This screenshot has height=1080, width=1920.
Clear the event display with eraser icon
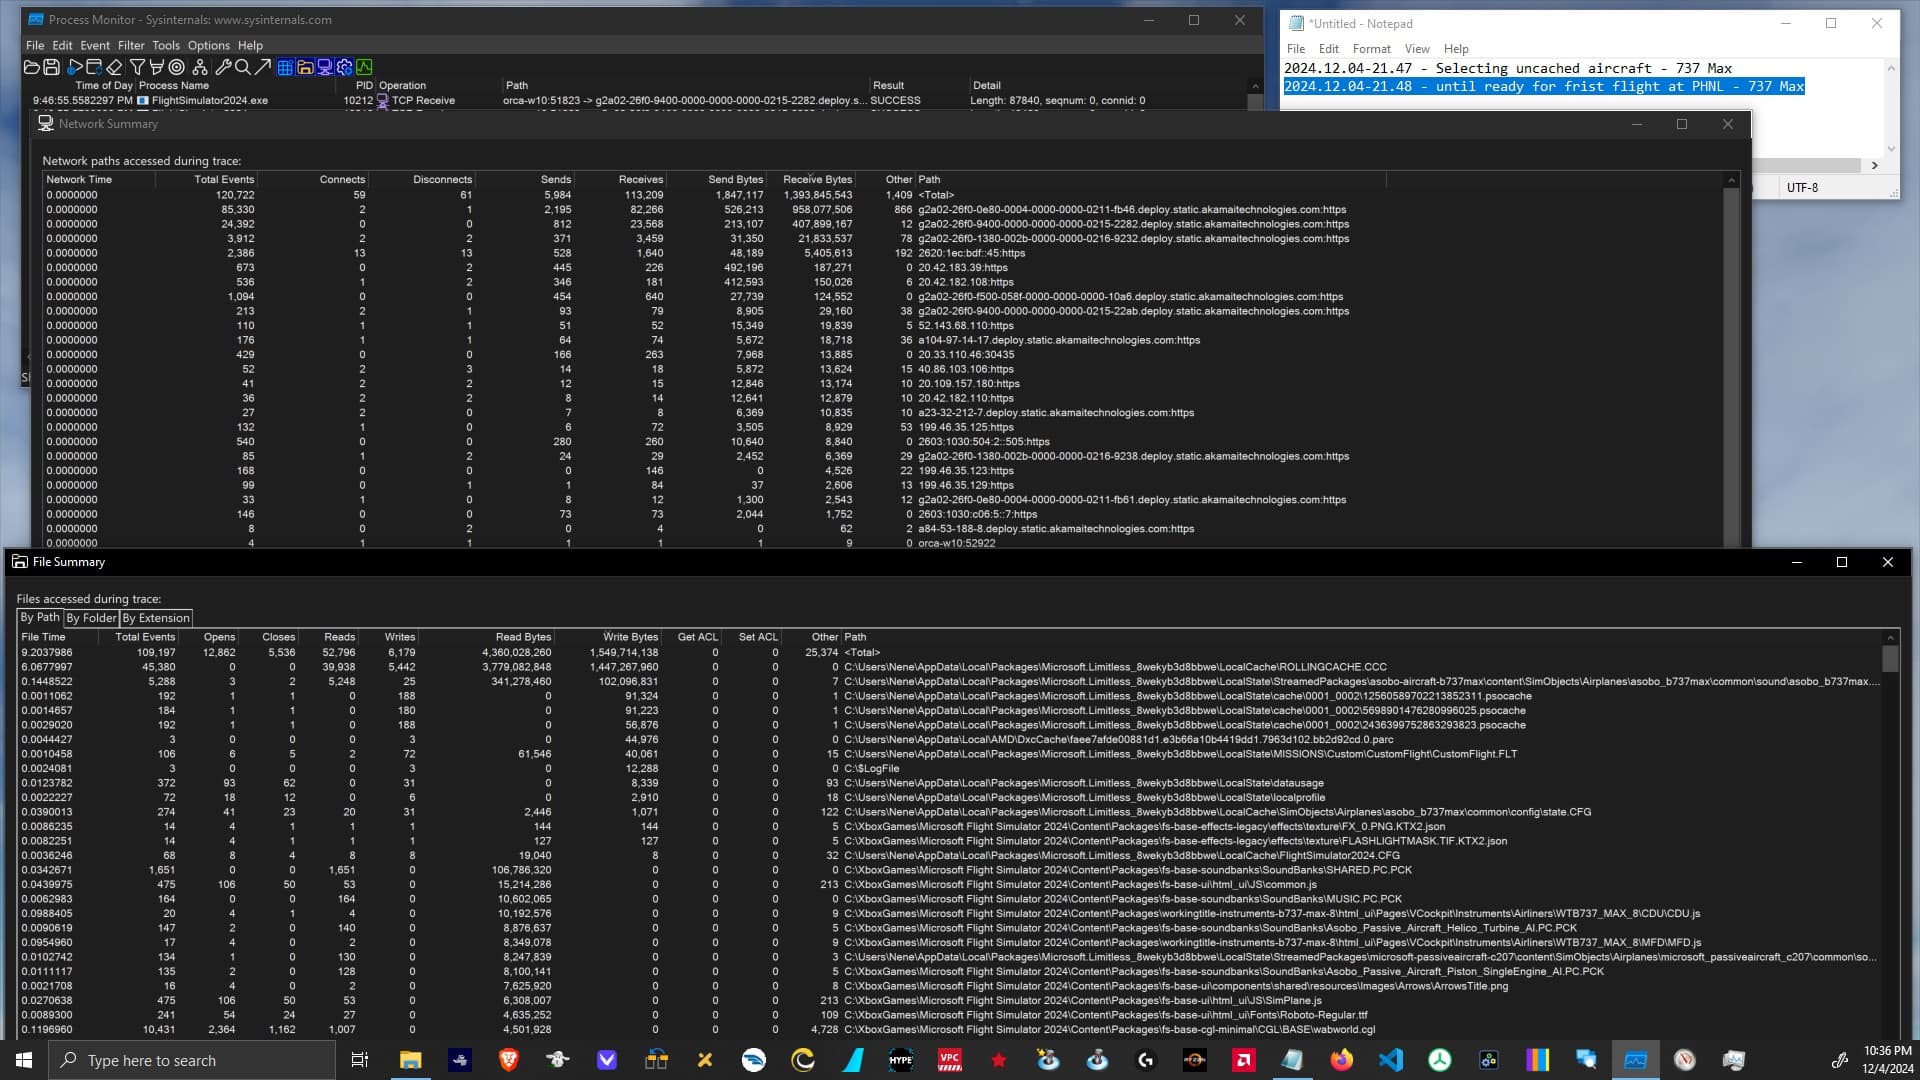click(x=114, y=67)
